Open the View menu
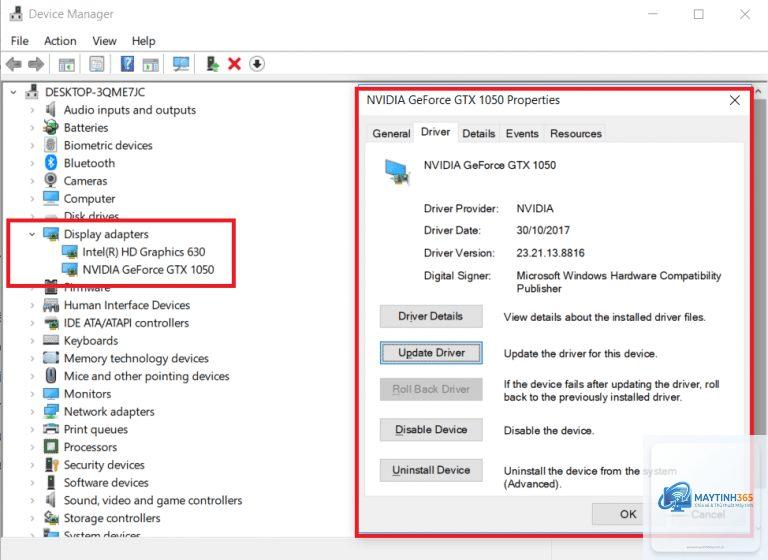 pyautogui.click(x=104, y=41)
